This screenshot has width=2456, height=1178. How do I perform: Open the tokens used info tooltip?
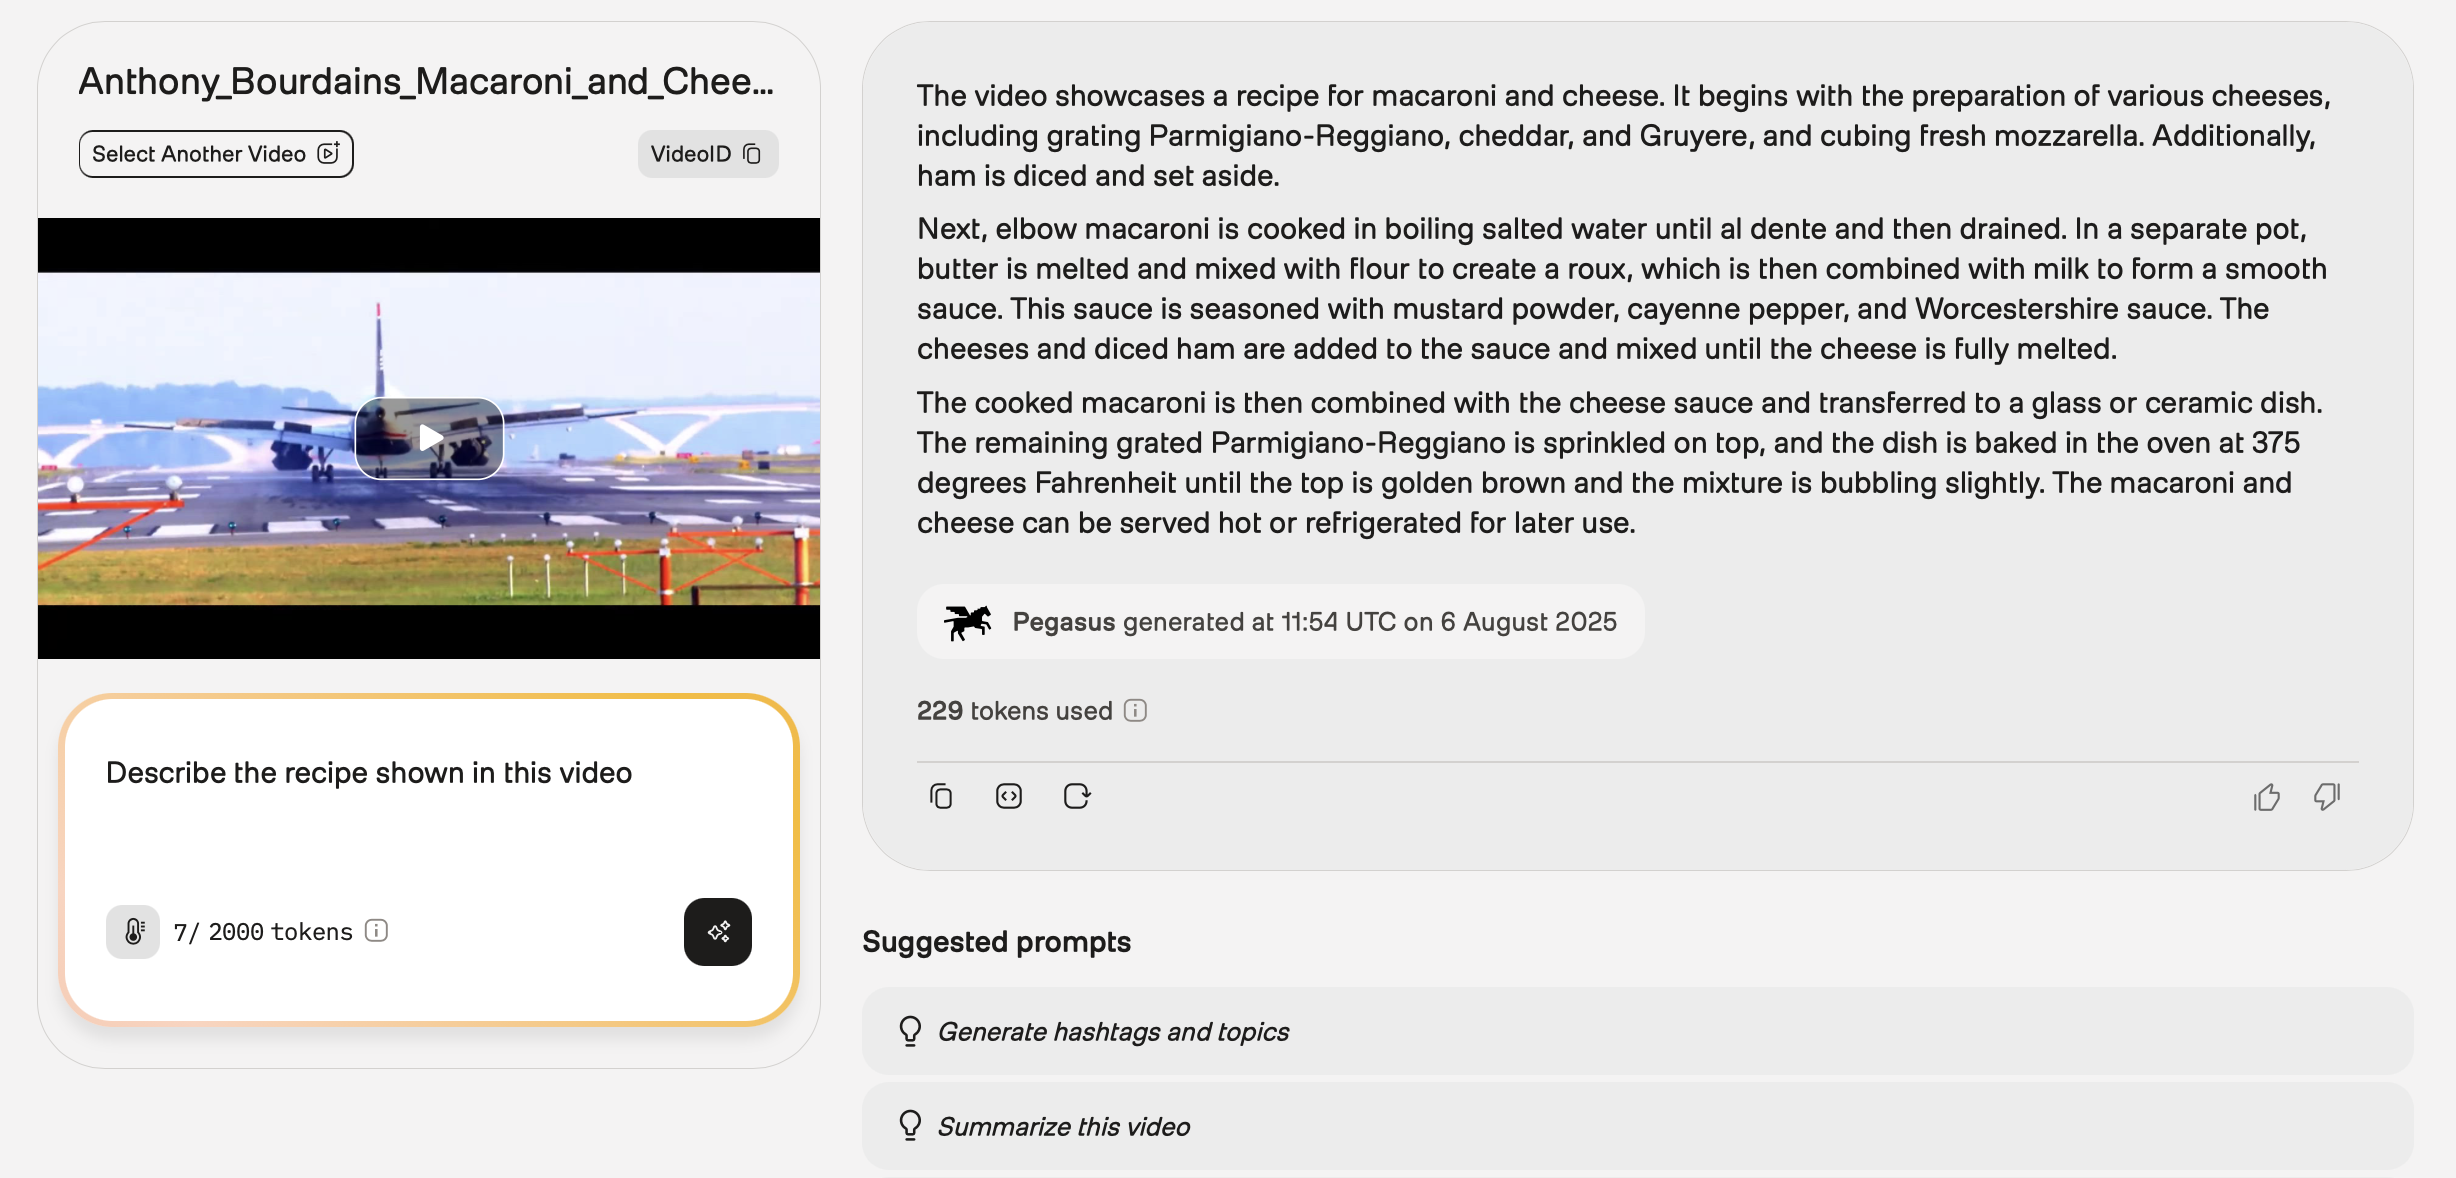tap(1135, 710)
